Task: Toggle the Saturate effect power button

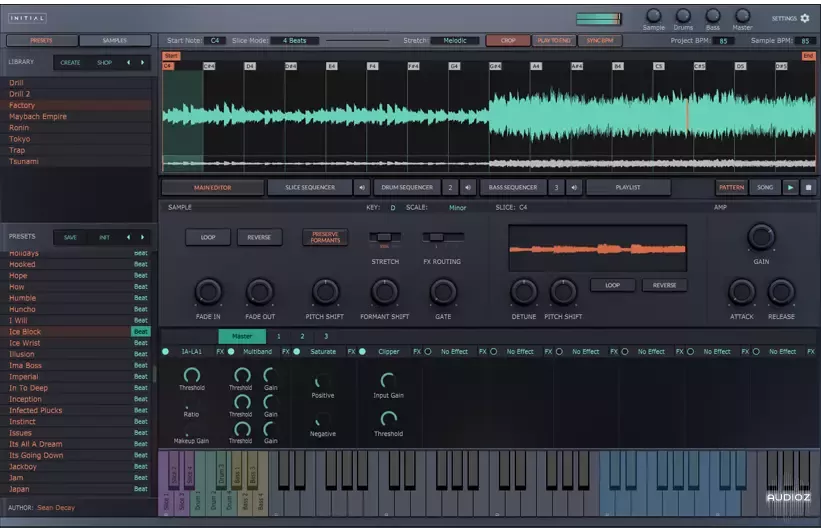Action: tap(296, 351)
